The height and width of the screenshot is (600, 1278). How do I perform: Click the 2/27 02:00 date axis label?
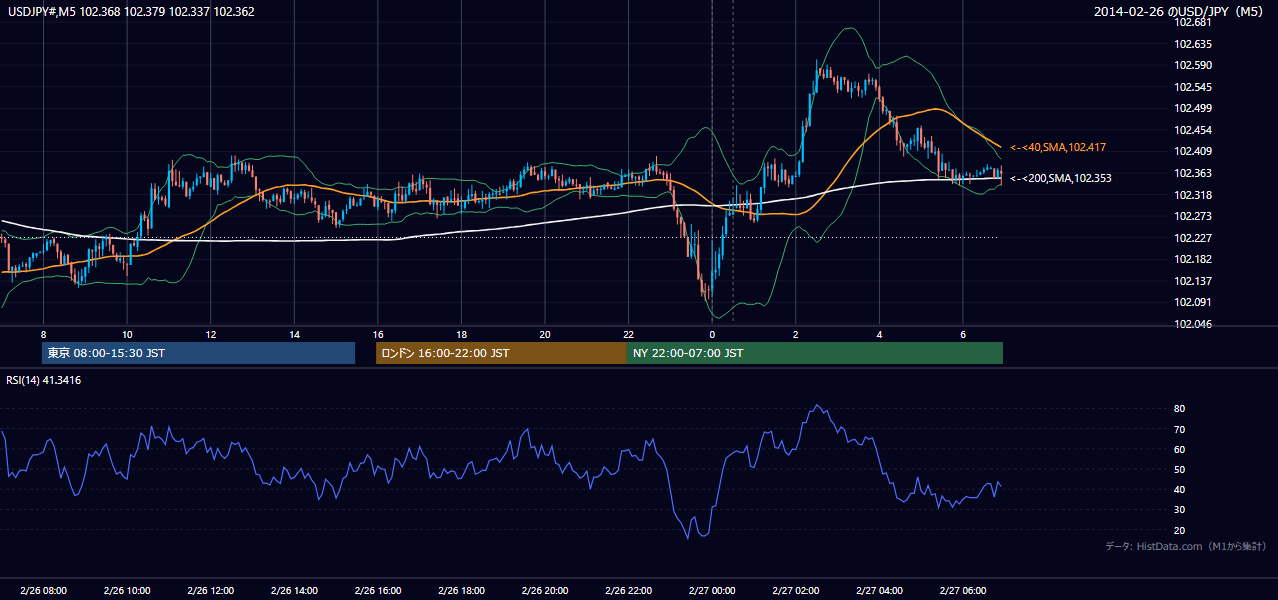795,591
